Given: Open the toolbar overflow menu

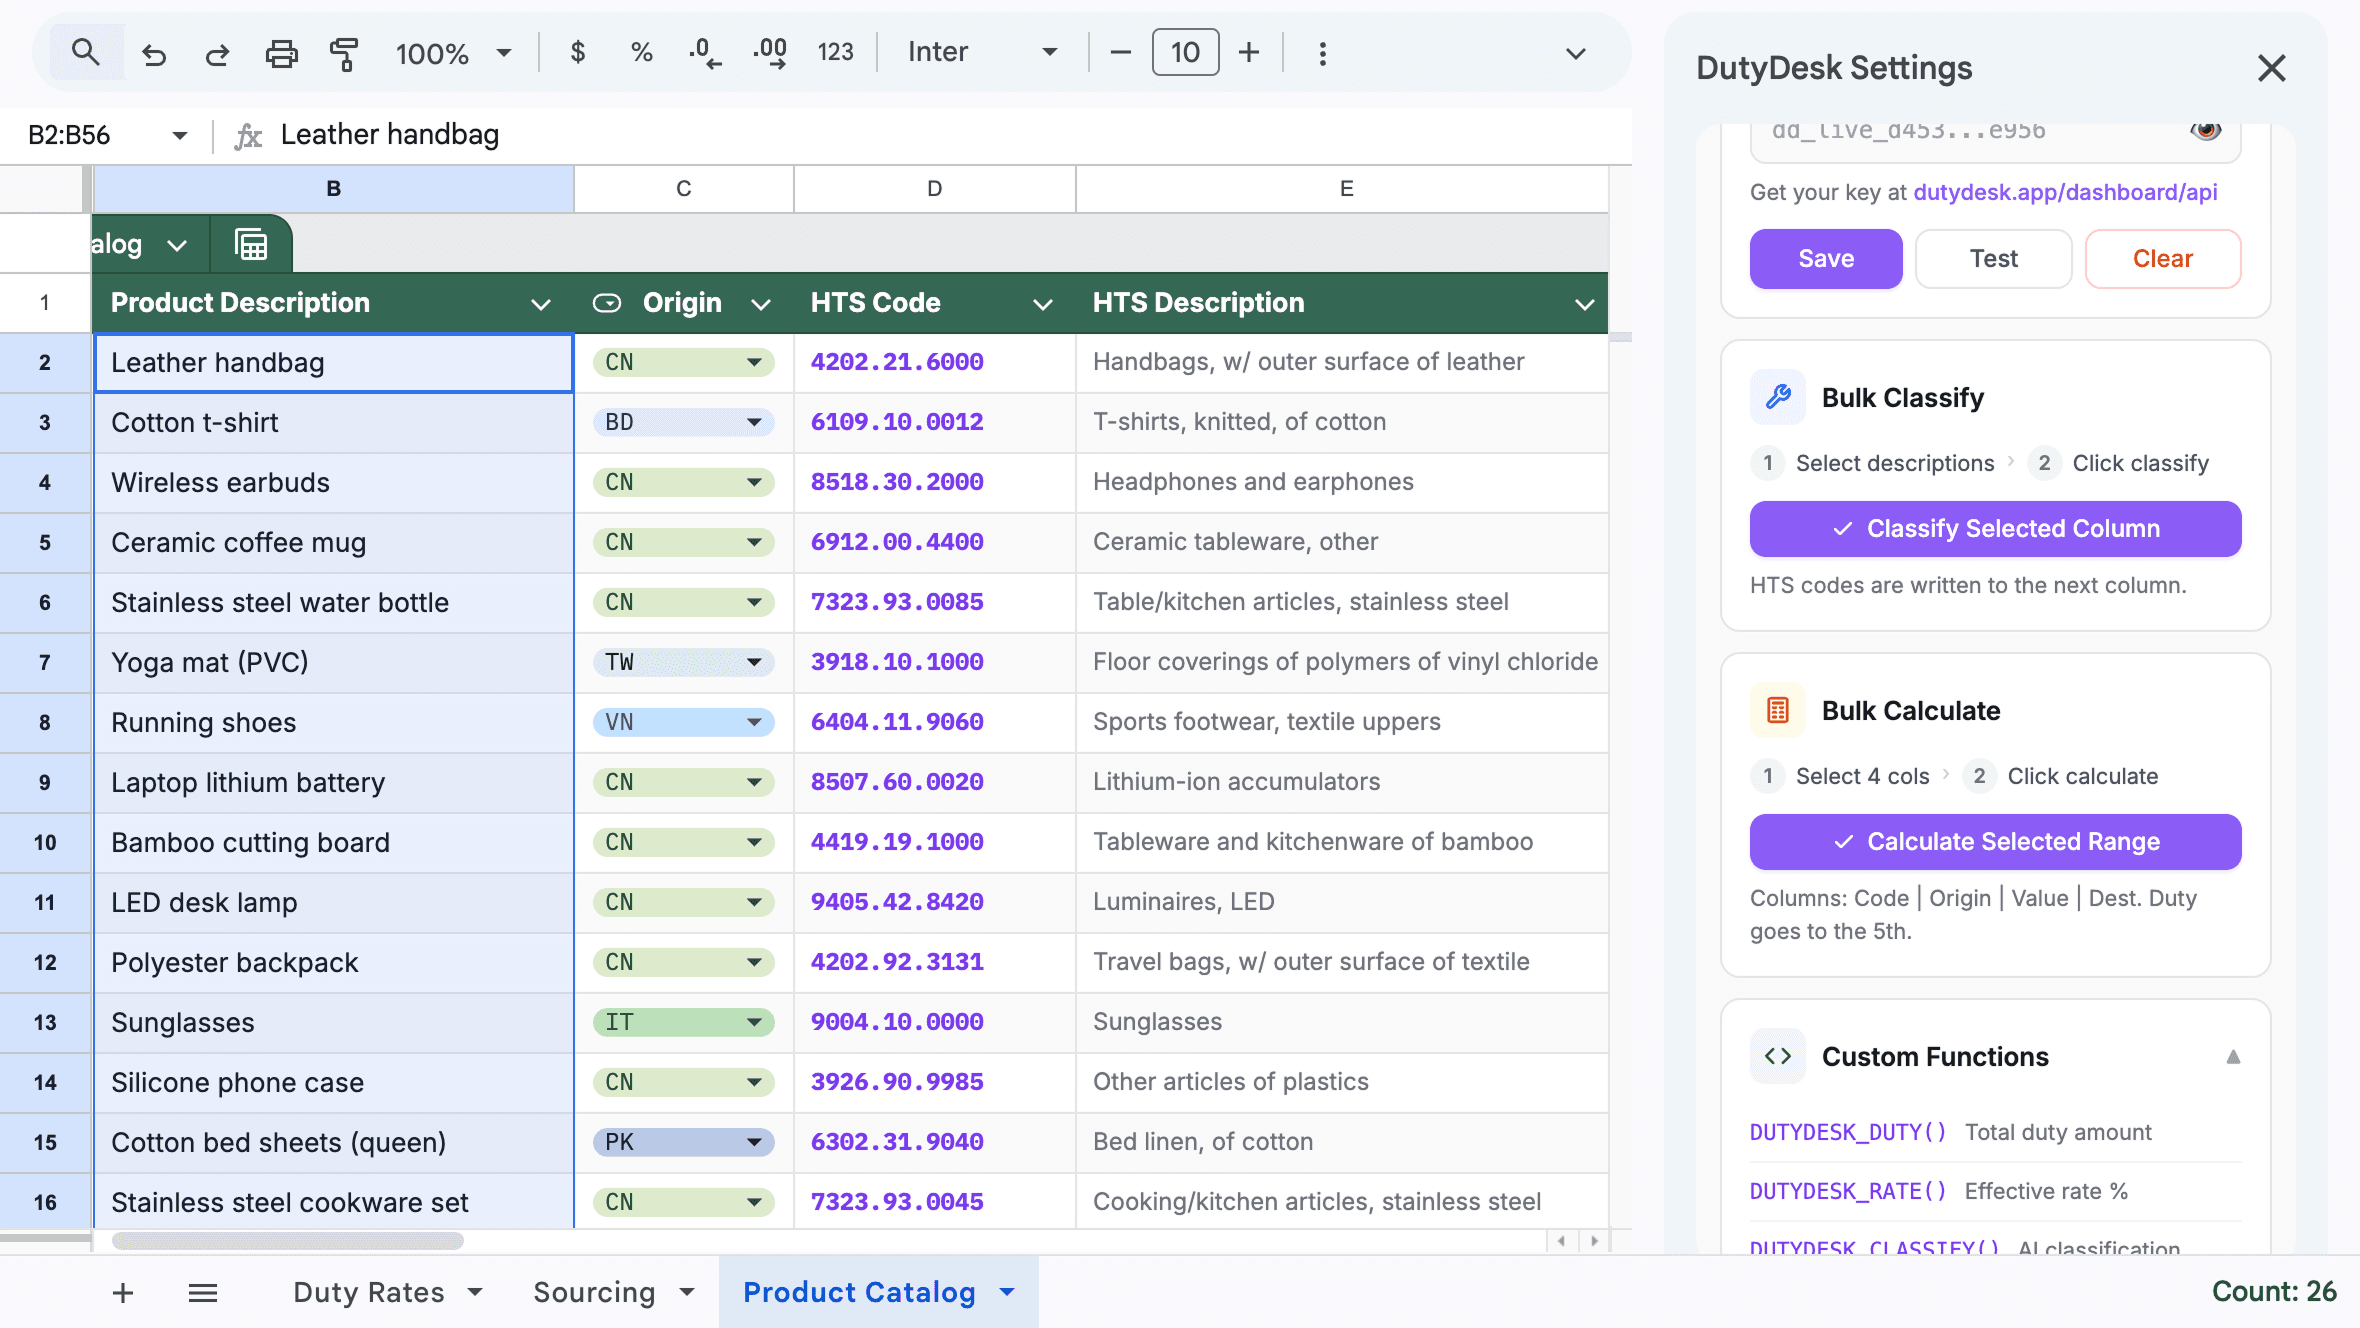Looking at the screenshot, I should tap(1322, 52).
